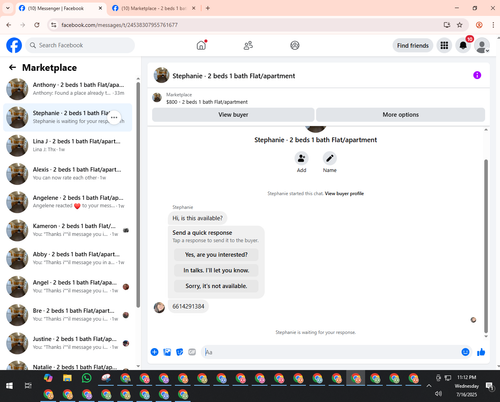Click the sticker icon in composer

(x=179, y=352)
